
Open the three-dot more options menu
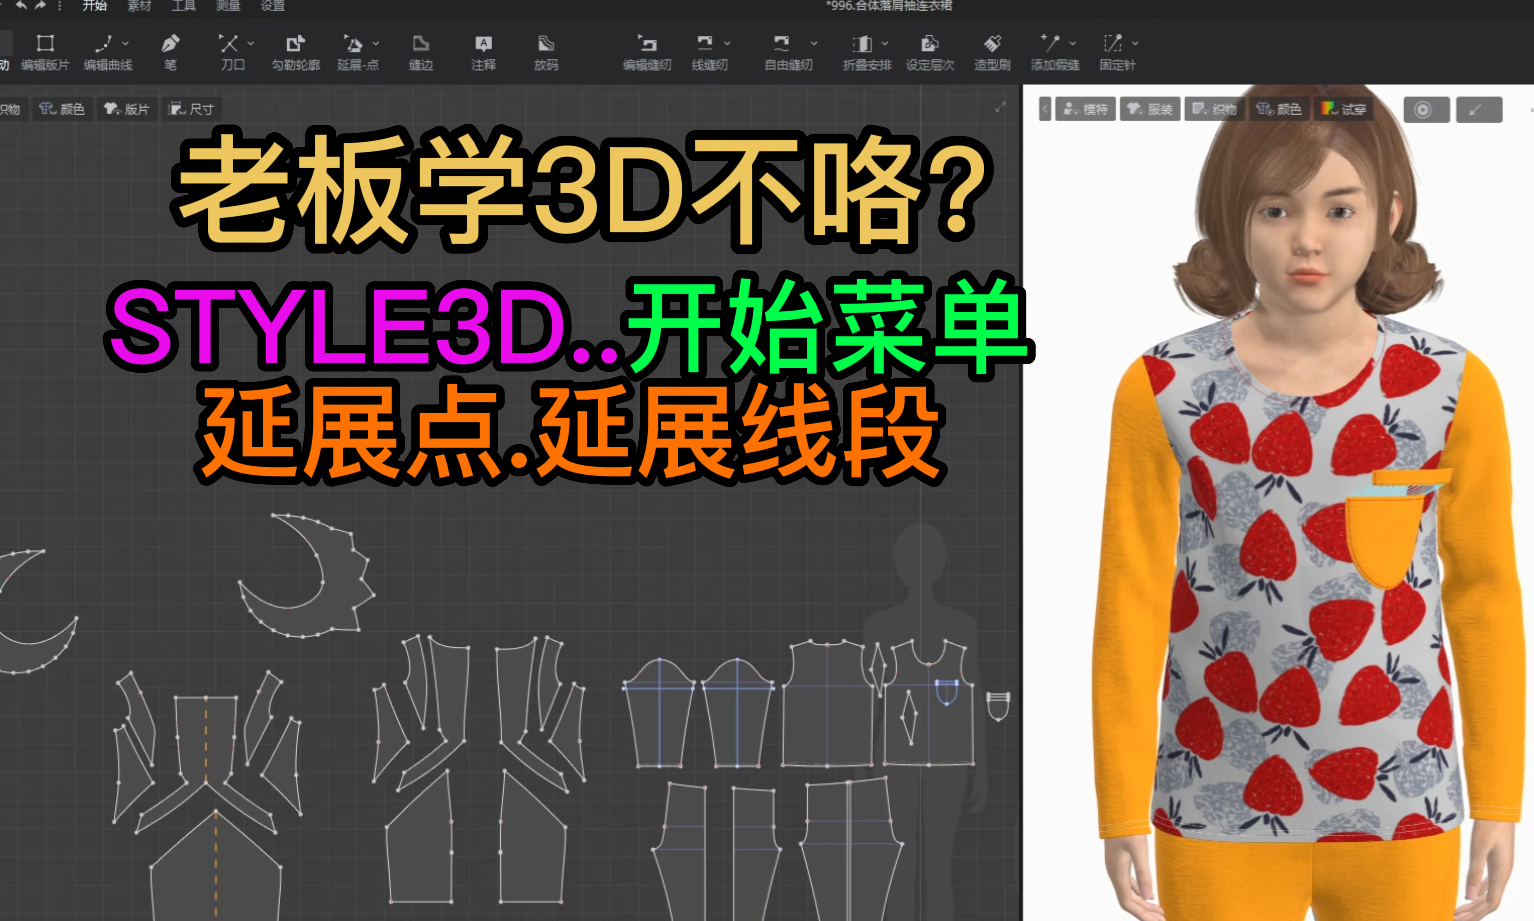[x=60, y=5]
